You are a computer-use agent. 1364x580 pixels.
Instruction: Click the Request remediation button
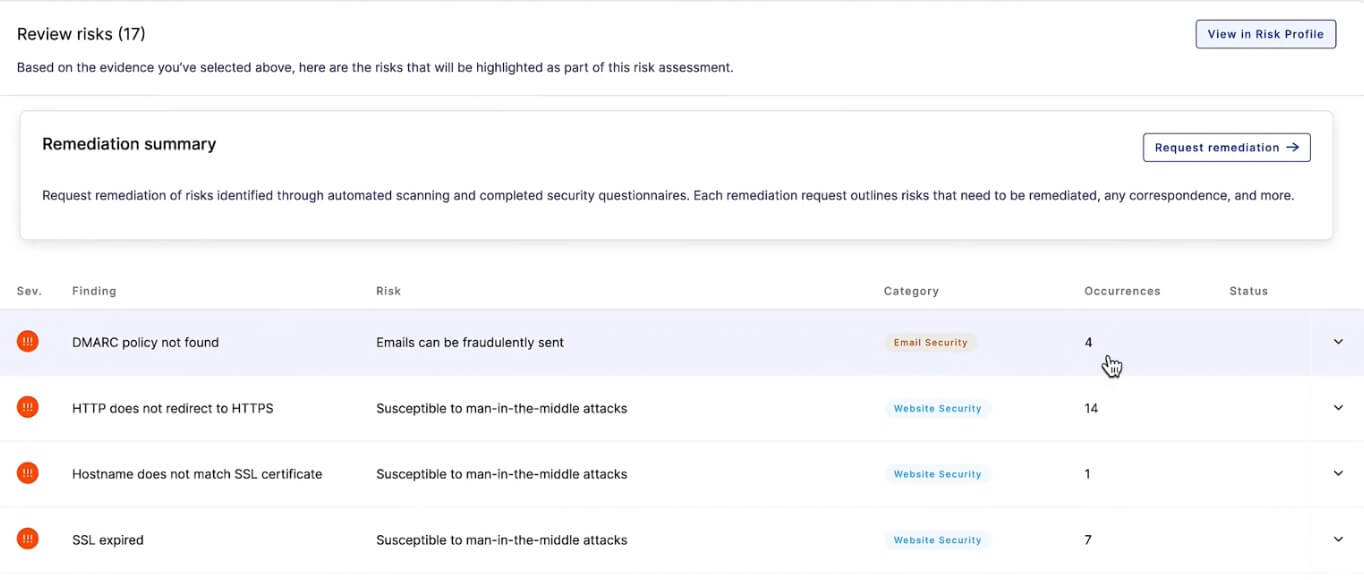click(1226, 147)
